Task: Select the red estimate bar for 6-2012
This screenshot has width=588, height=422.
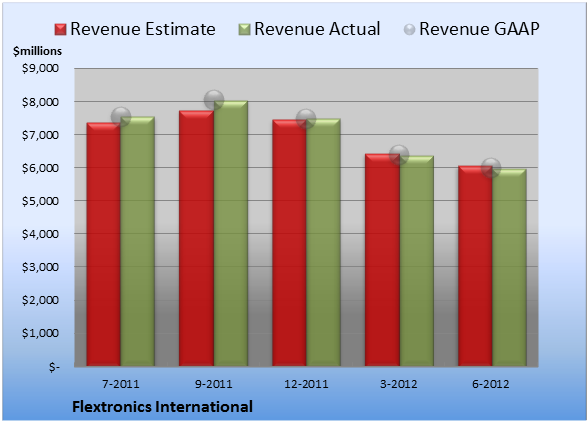Action: 476,266
